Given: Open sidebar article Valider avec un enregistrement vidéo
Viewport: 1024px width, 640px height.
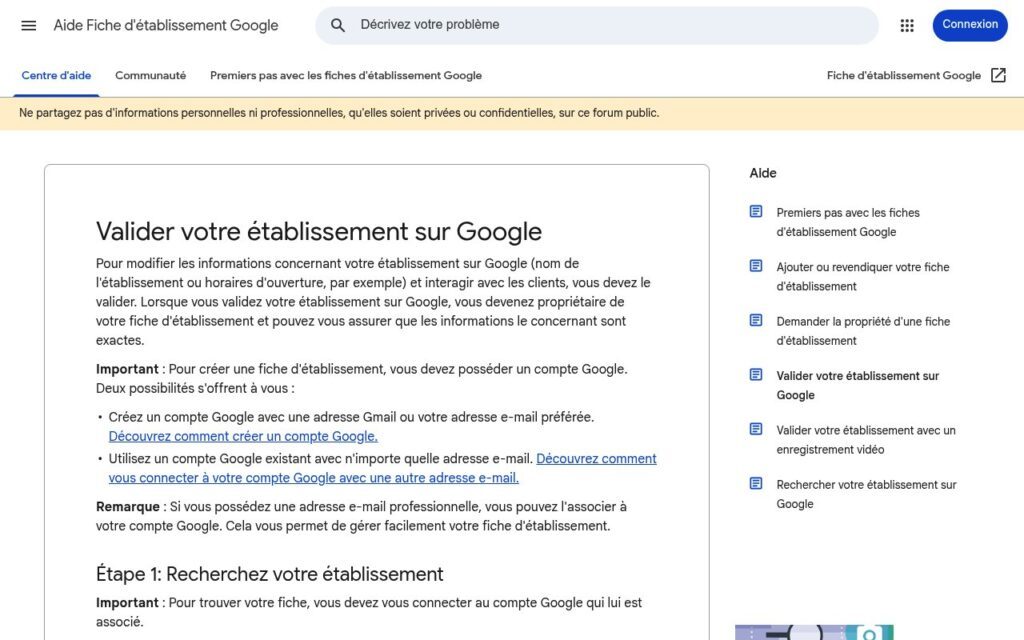Looking at the screenshot, I should click(x=866, y=440).
